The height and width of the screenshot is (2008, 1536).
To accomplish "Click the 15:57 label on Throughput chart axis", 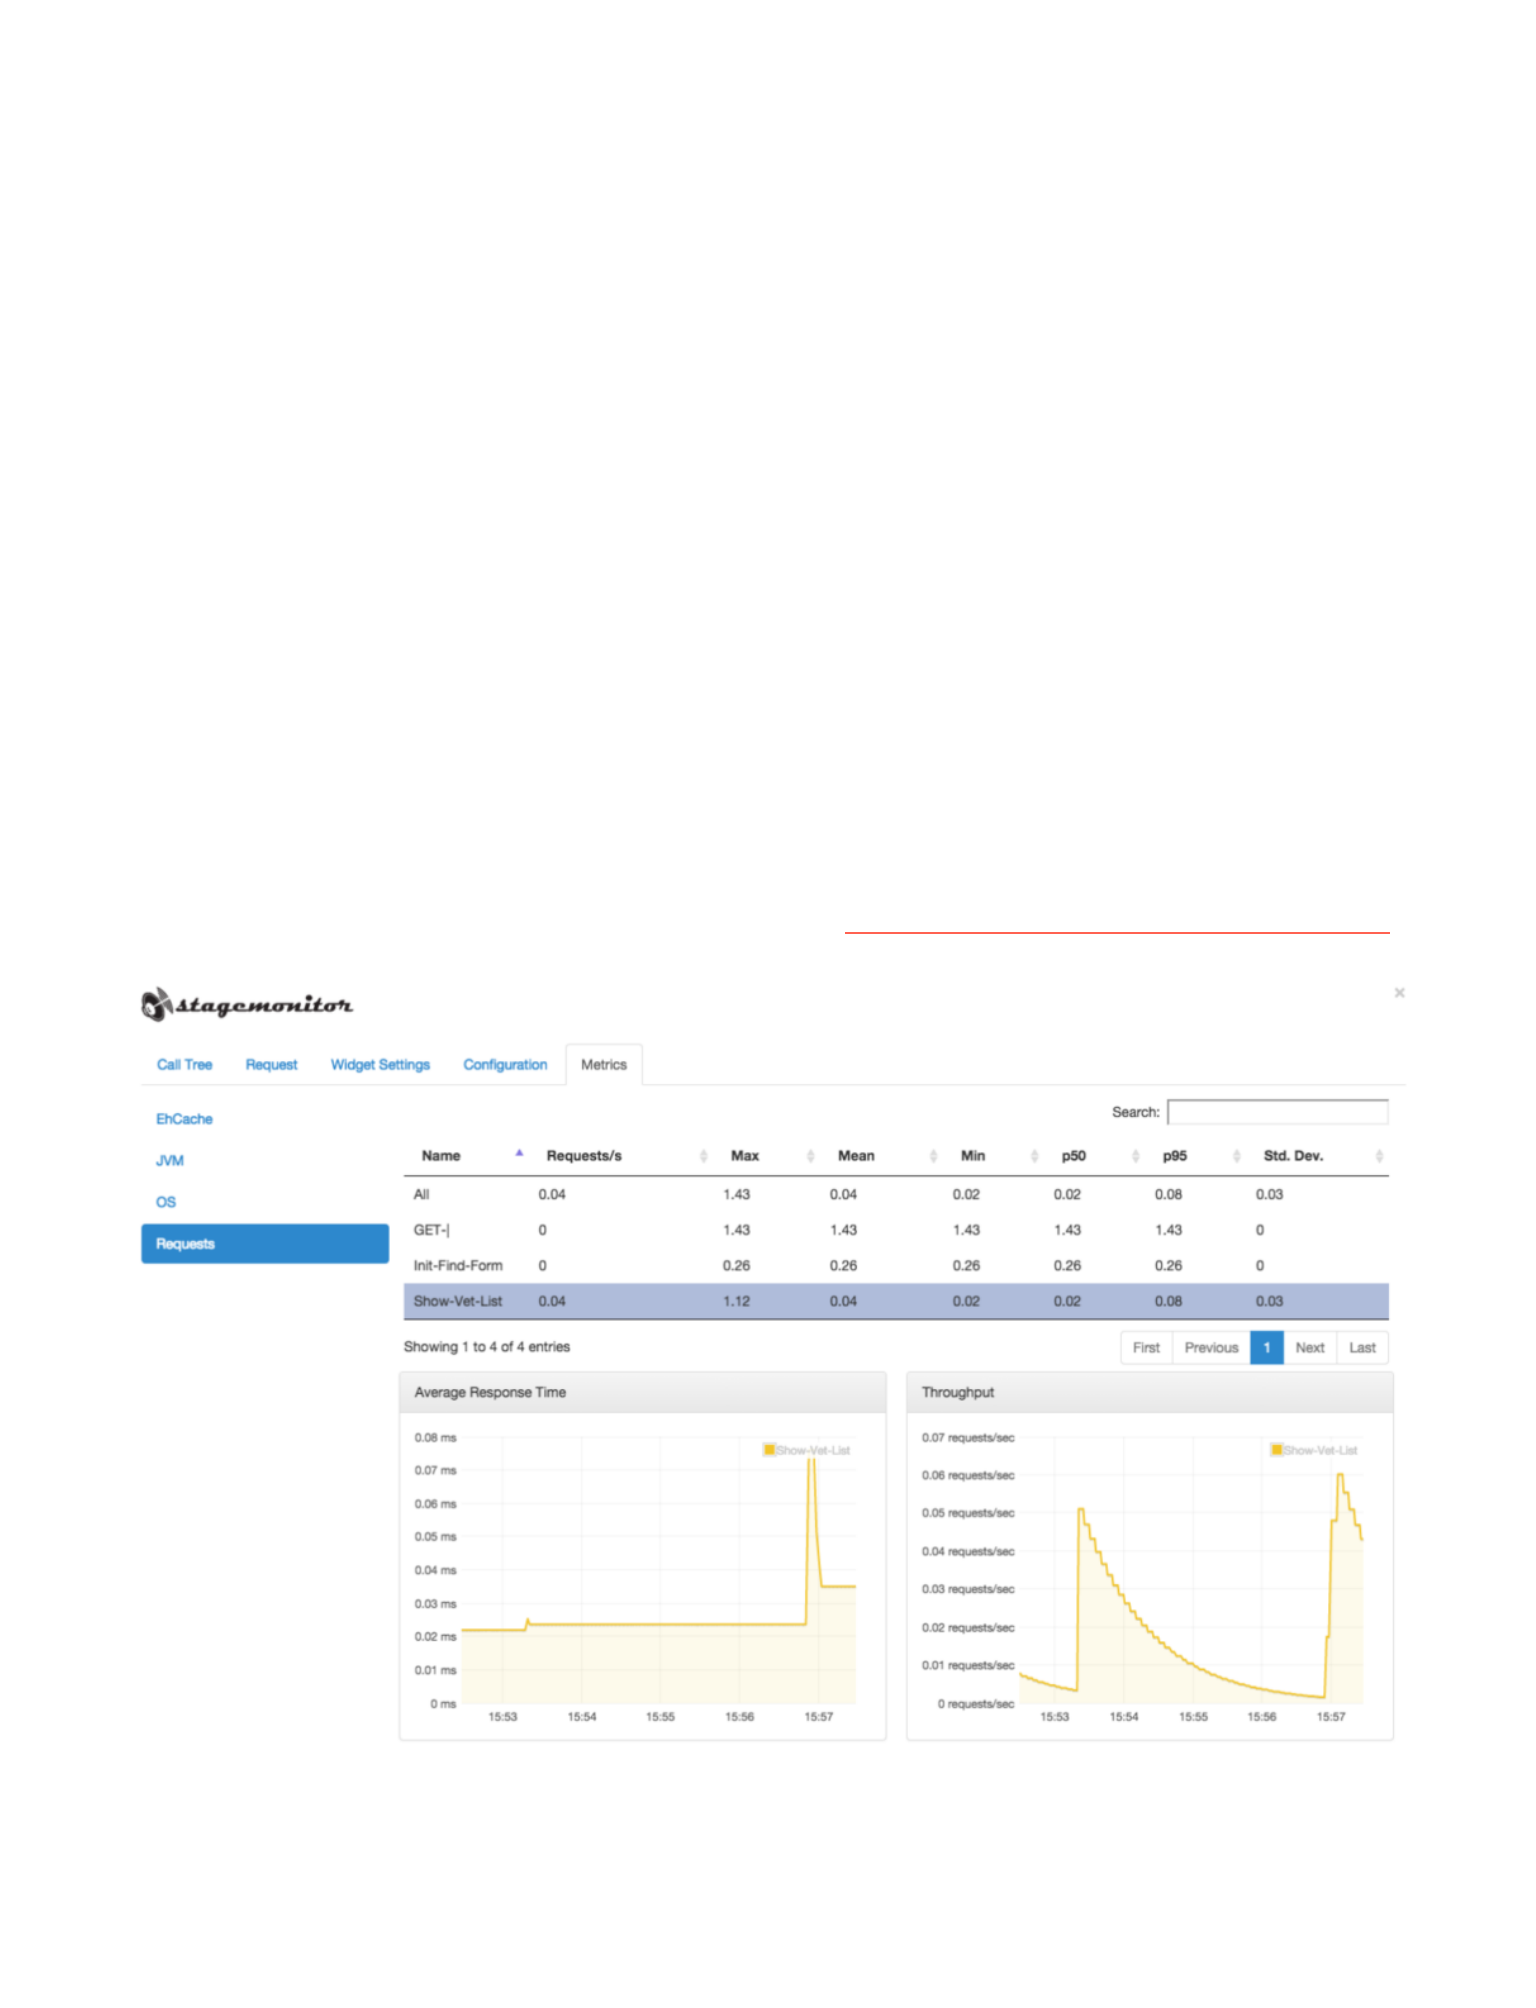I will [x=1330, y=1716].
